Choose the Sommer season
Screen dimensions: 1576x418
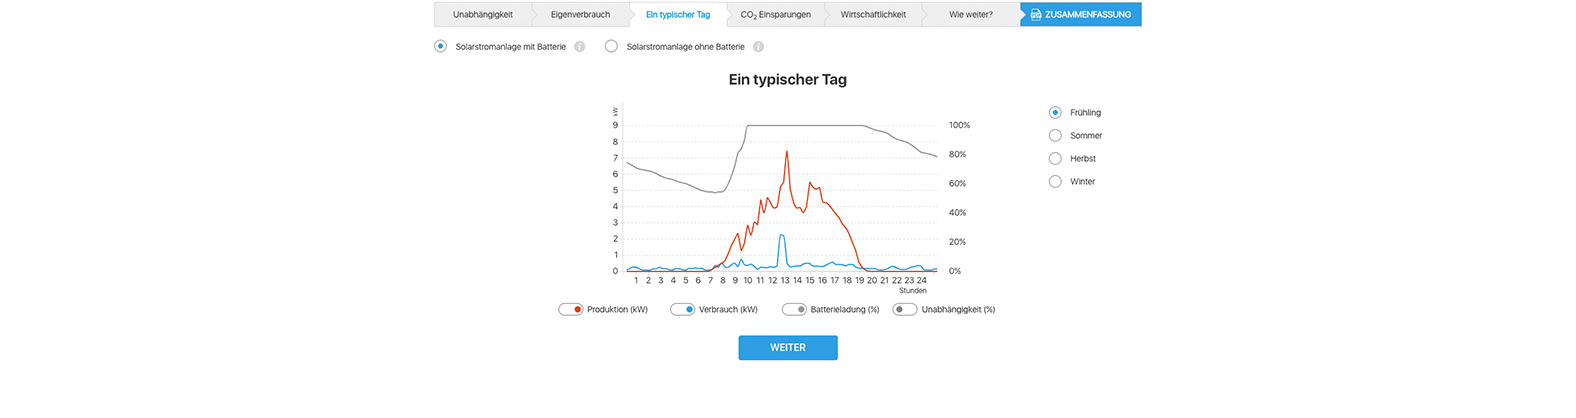click(x=1055, y=136)
